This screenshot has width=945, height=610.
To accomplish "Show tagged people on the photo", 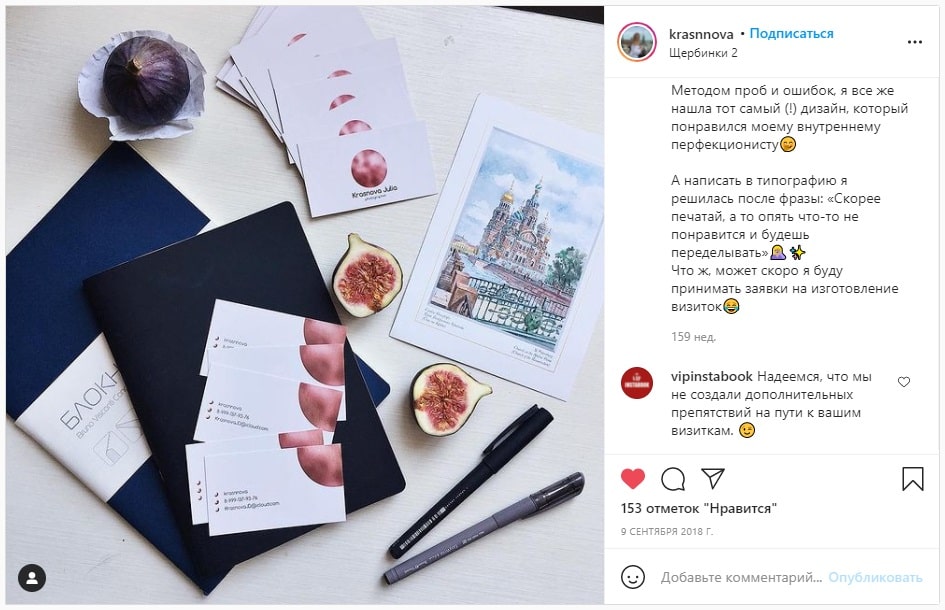I will pyautogui.click(x=33, y=577).
